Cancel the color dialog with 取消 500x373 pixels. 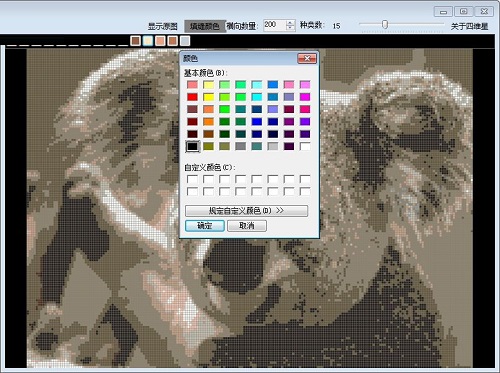pos(247,226)
